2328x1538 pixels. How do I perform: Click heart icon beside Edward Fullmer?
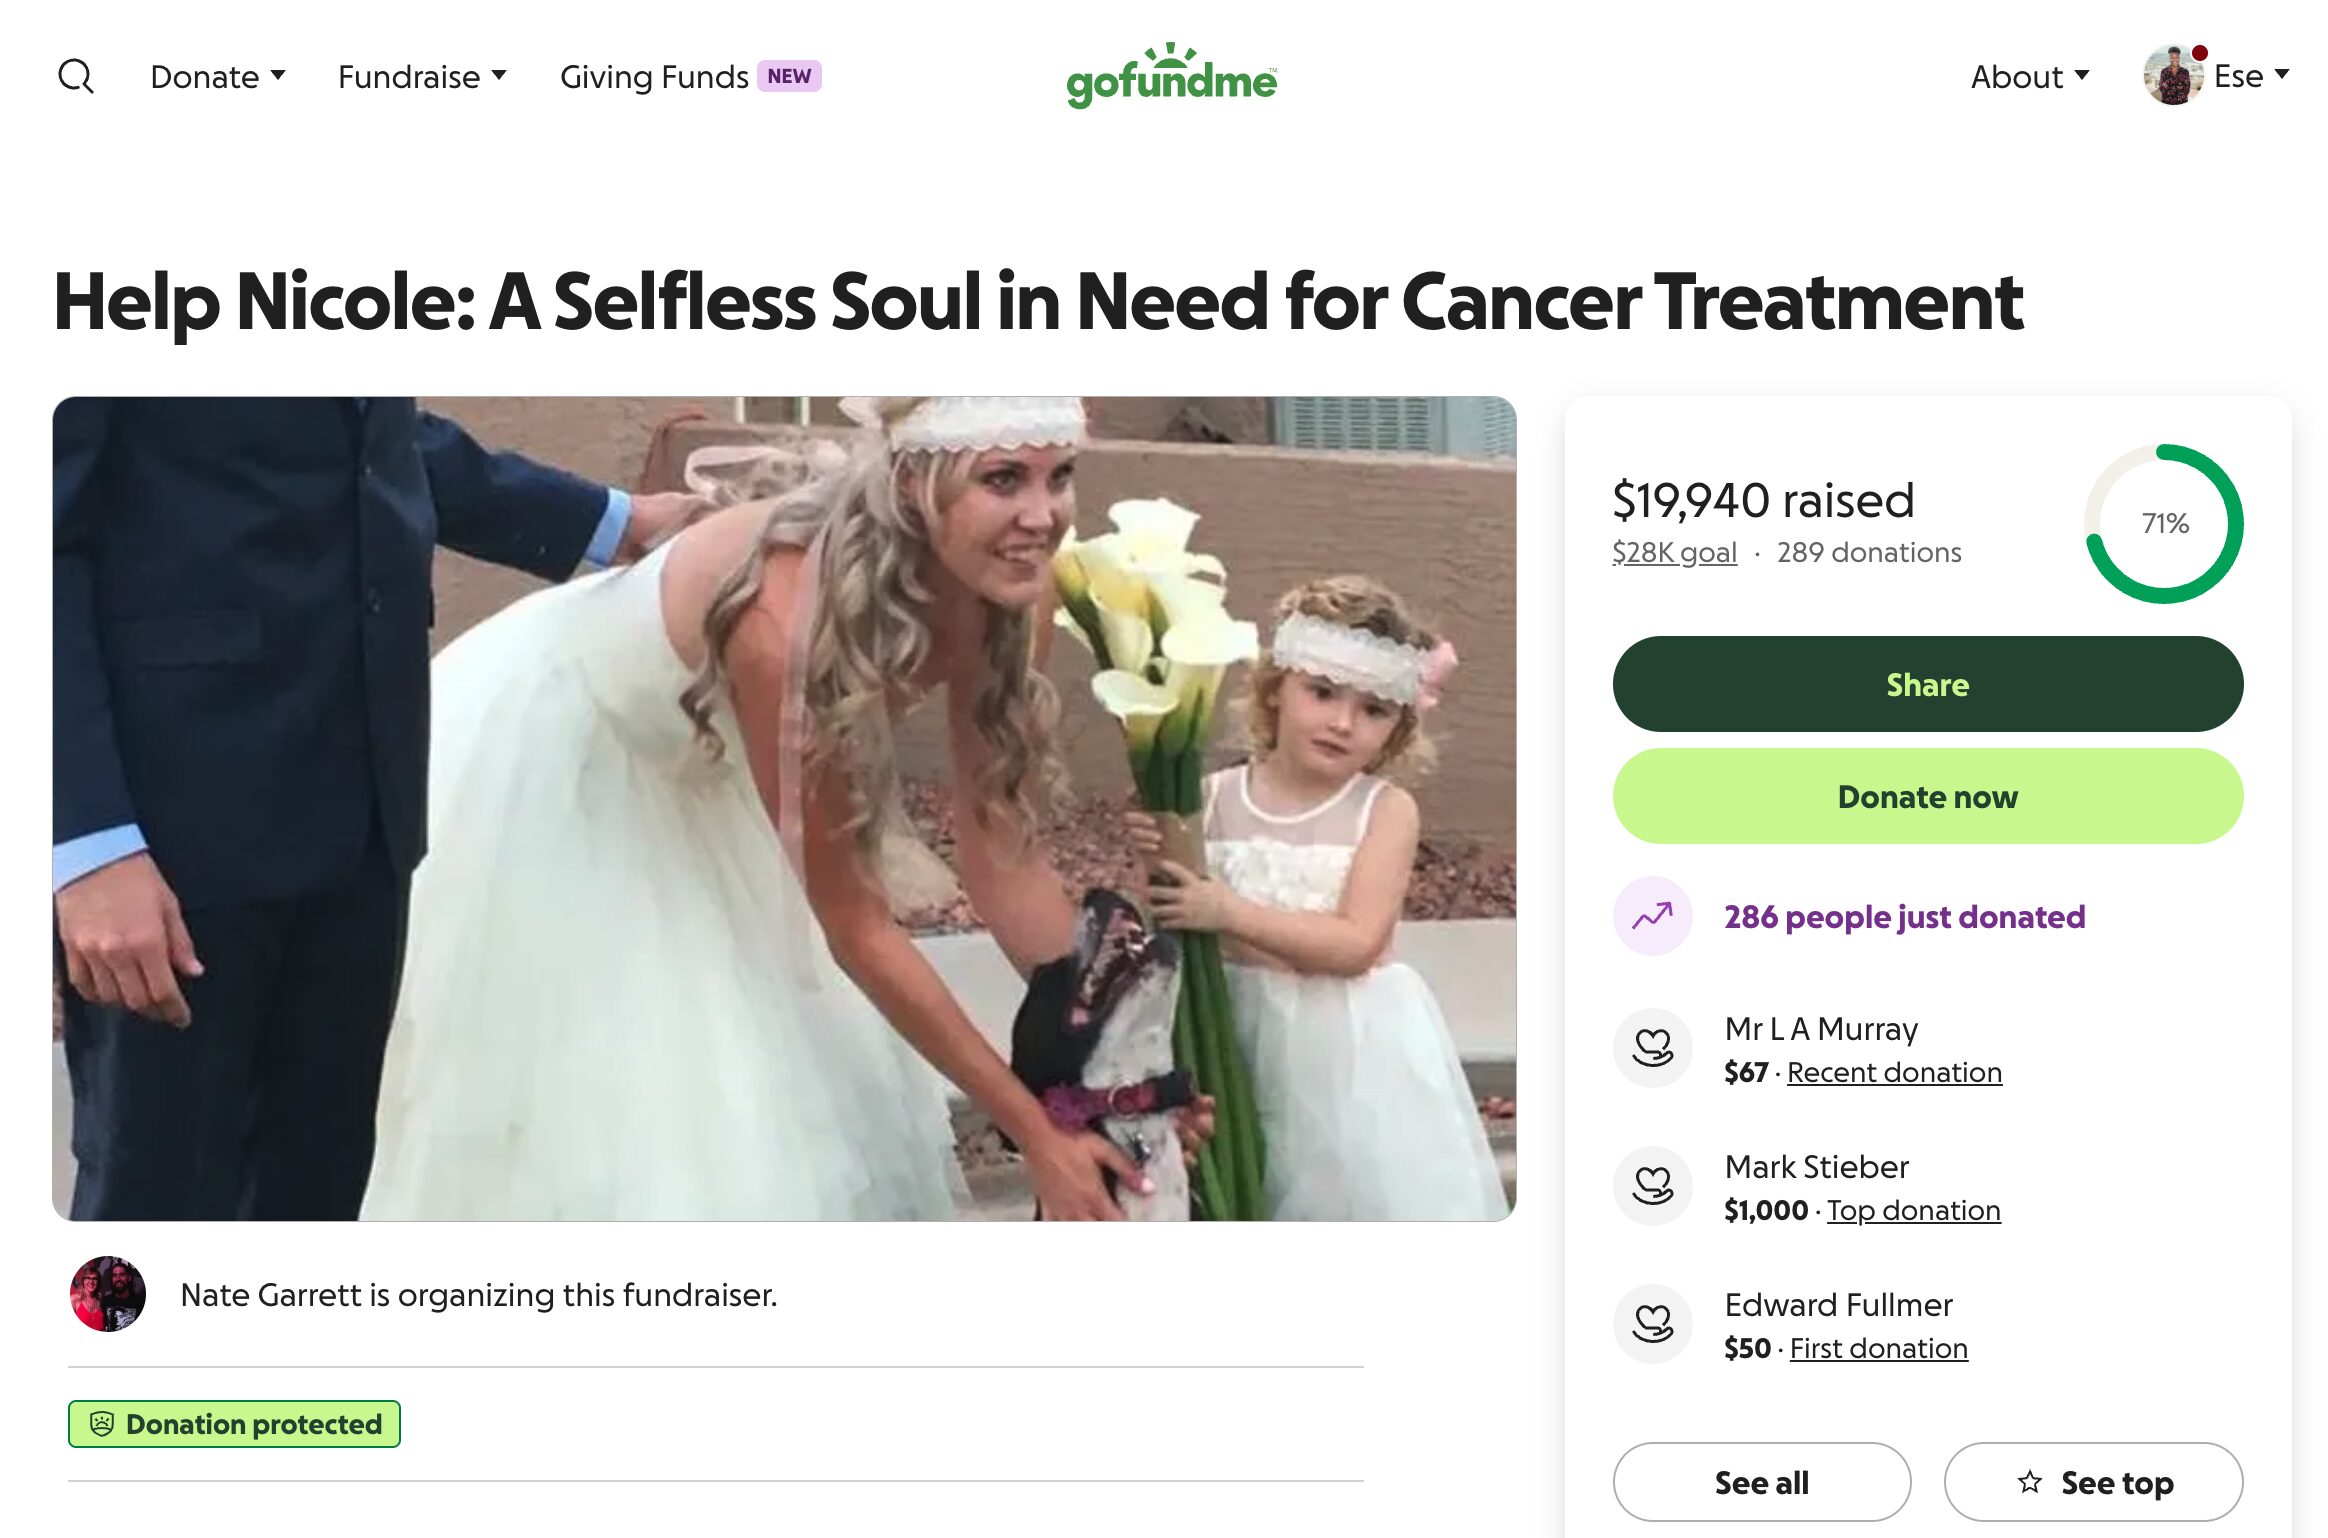(1652, 1324)
